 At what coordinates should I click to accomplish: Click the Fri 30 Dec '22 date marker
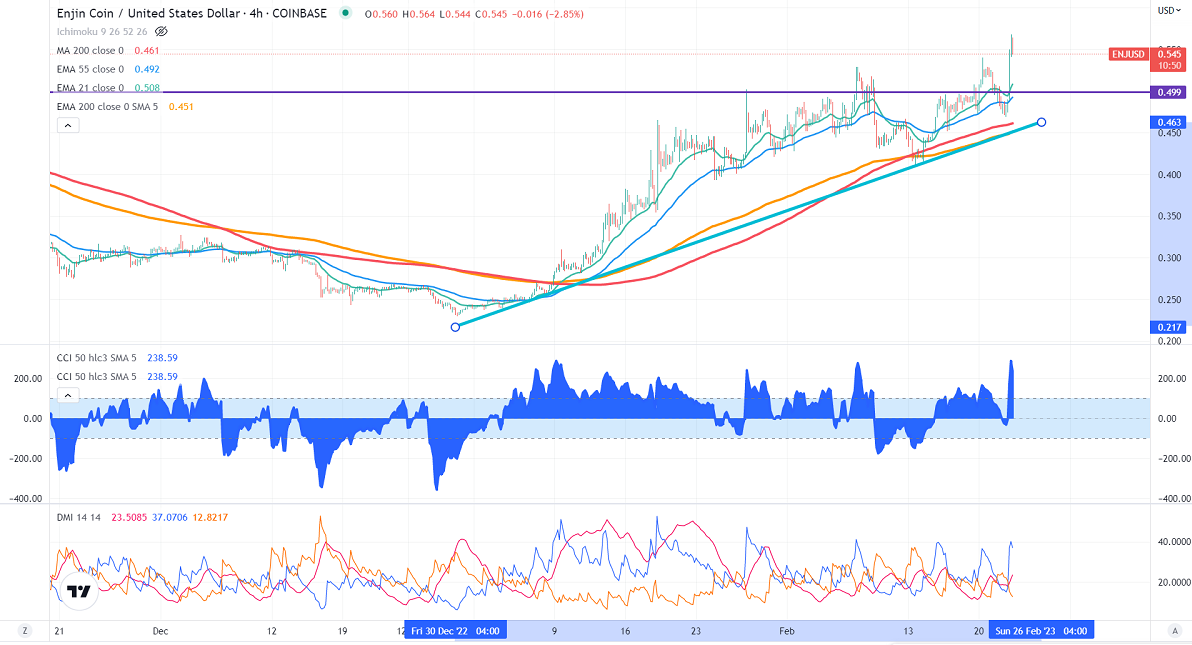click(456, 630)
